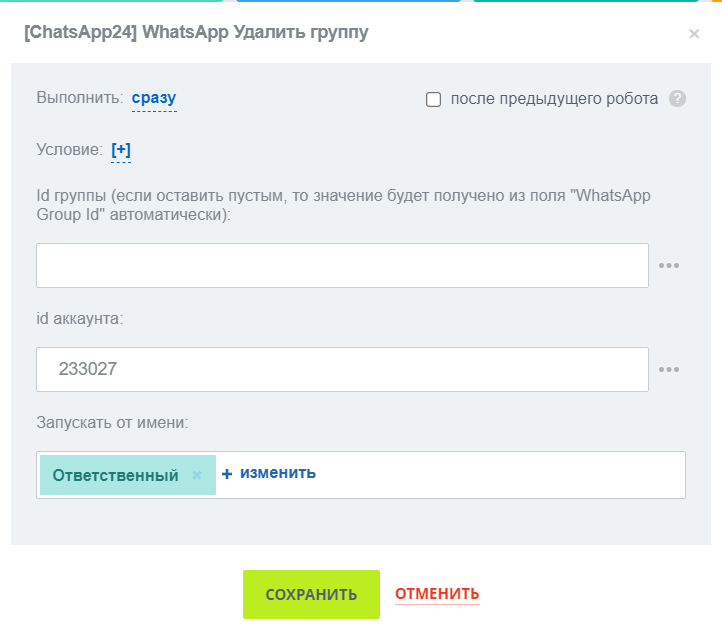Viewport: 722px width, 642px height.
Task: Click the 'Условие:' label
Action: point(69,150)
